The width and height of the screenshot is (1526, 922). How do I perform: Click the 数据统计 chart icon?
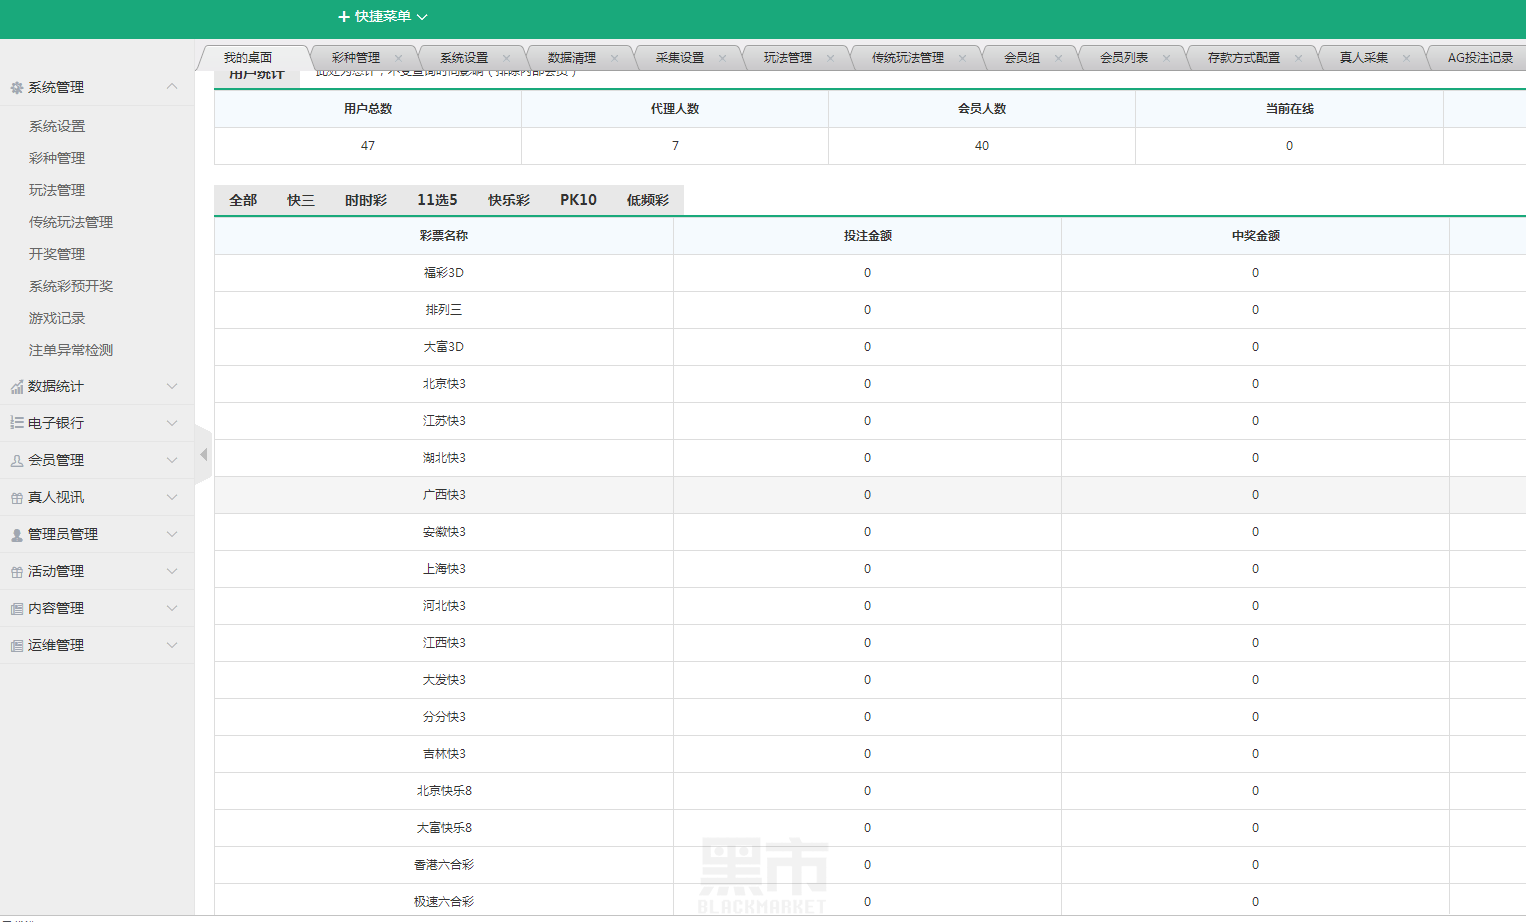16,387
